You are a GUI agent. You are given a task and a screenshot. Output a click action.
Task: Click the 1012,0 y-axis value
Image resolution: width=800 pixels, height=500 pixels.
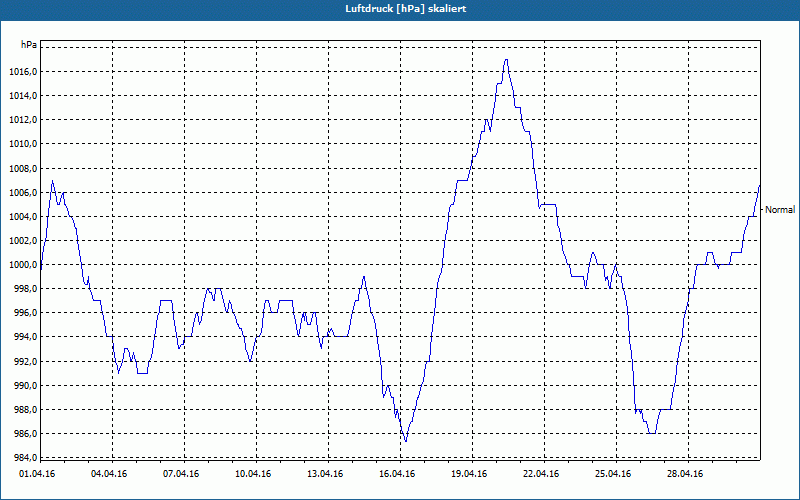click(x=23, y=120)
